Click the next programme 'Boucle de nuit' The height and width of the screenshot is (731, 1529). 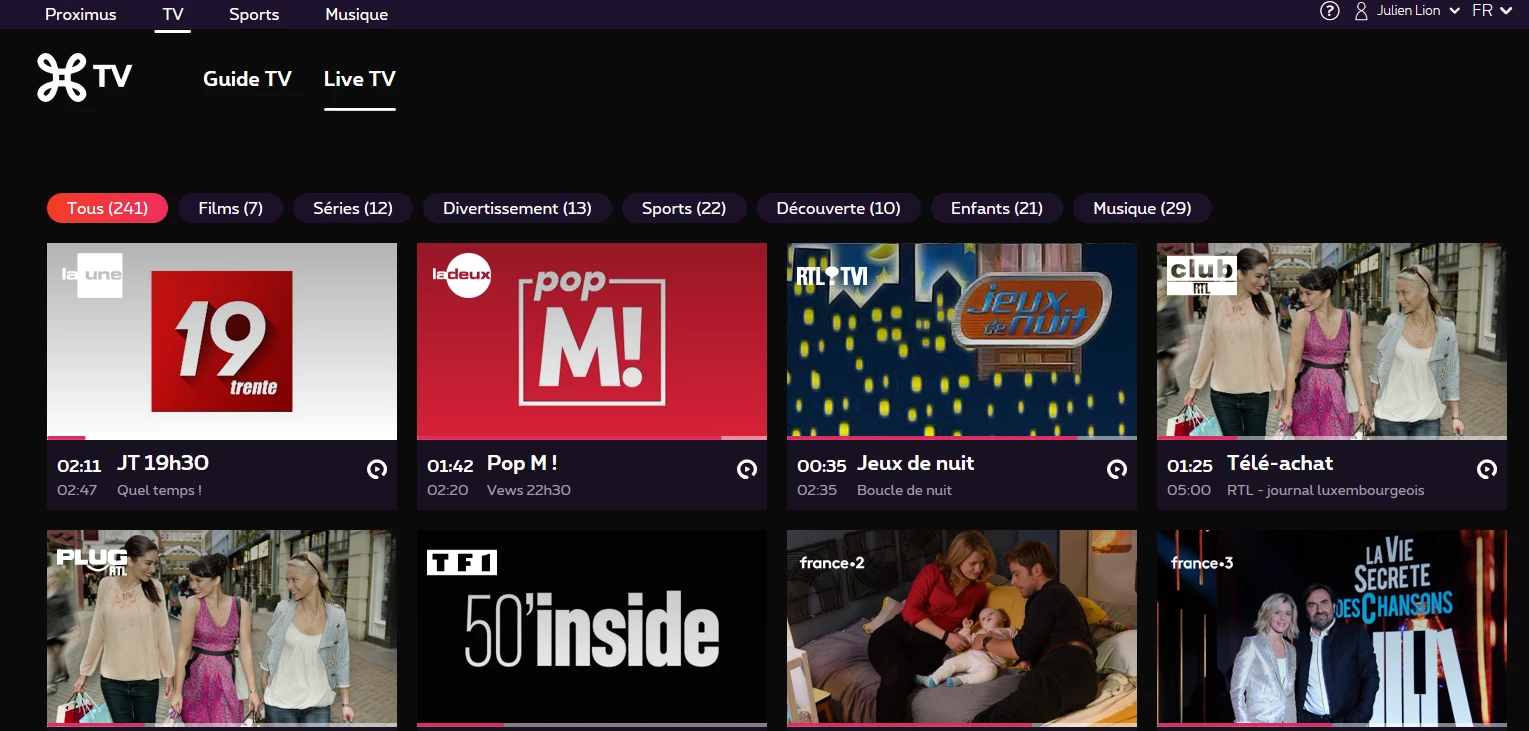pyautogui.click(x=904, y=490)
